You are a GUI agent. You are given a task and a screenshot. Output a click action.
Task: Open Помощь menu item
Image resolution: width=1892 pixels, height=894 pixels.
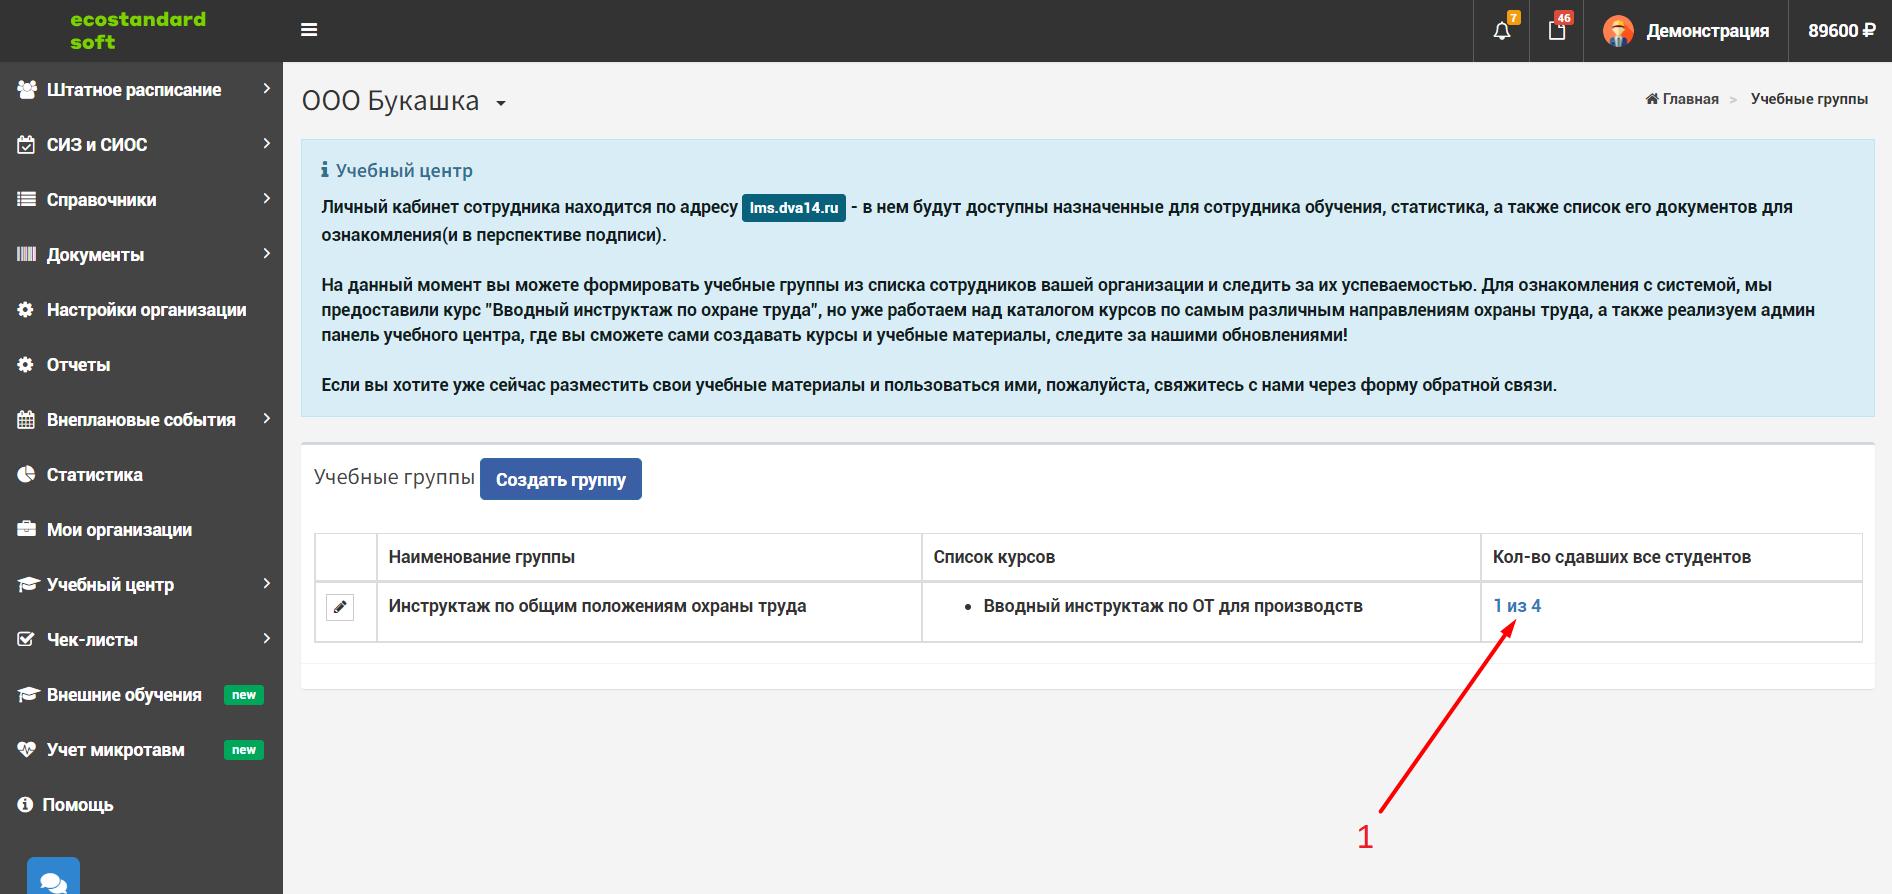[x=141, y=805]
